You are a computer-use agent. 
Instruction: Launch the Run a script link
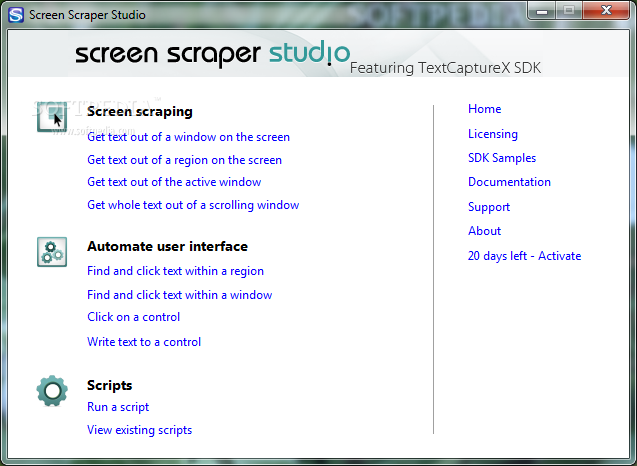coord(118,407)
